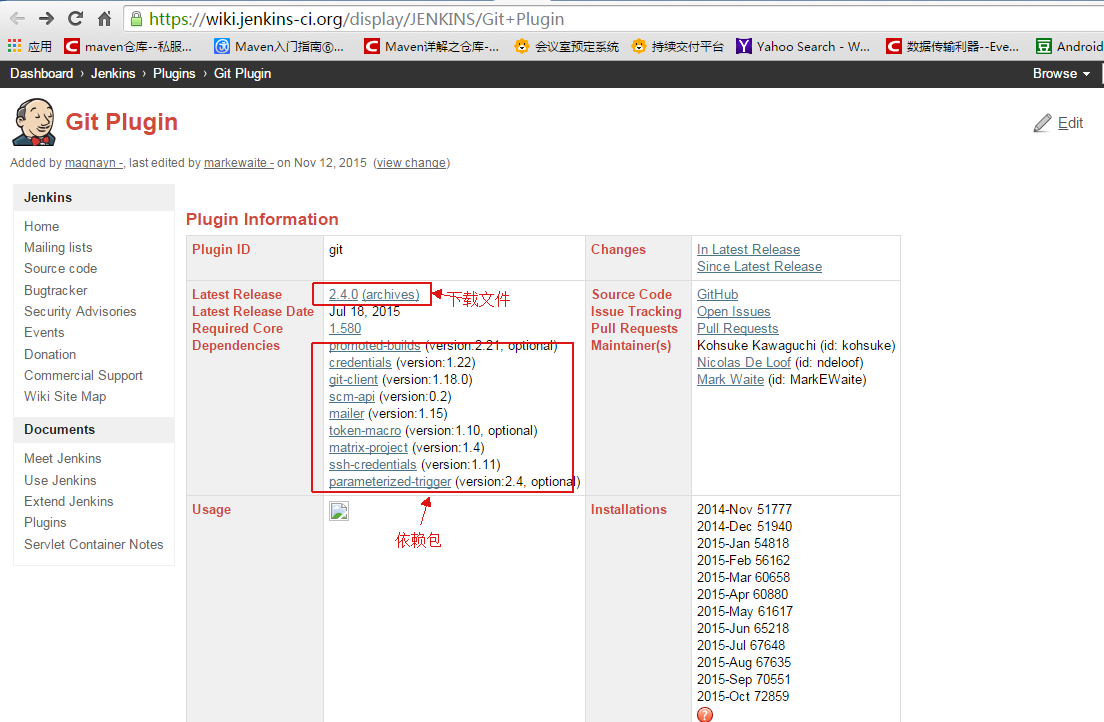
Task: Open ssh-credentials dependency link
Action: [x=372, y=464]
